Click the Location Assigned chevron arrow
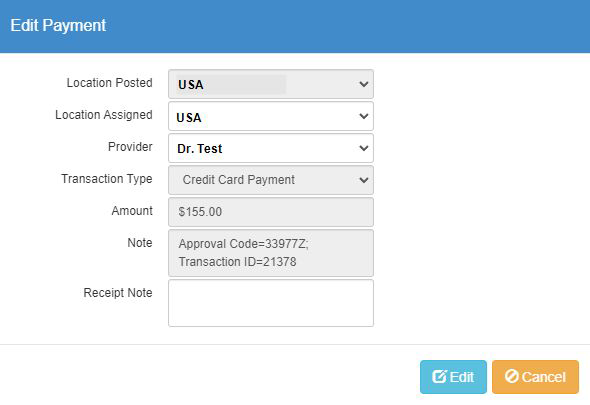Screen dimensions: 590x405 pyautogui.click(x=363, y=116)
